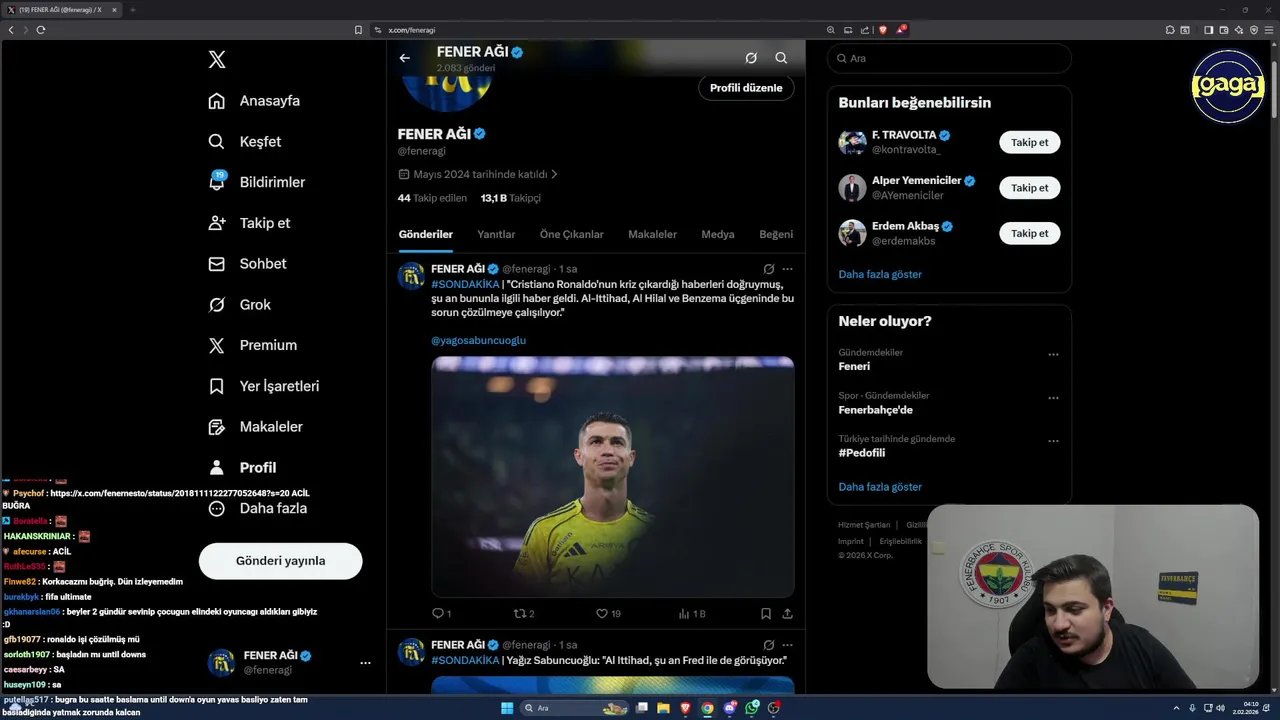Open Premium in the sidebar
1280x720 pixels.
pos(252,345)
